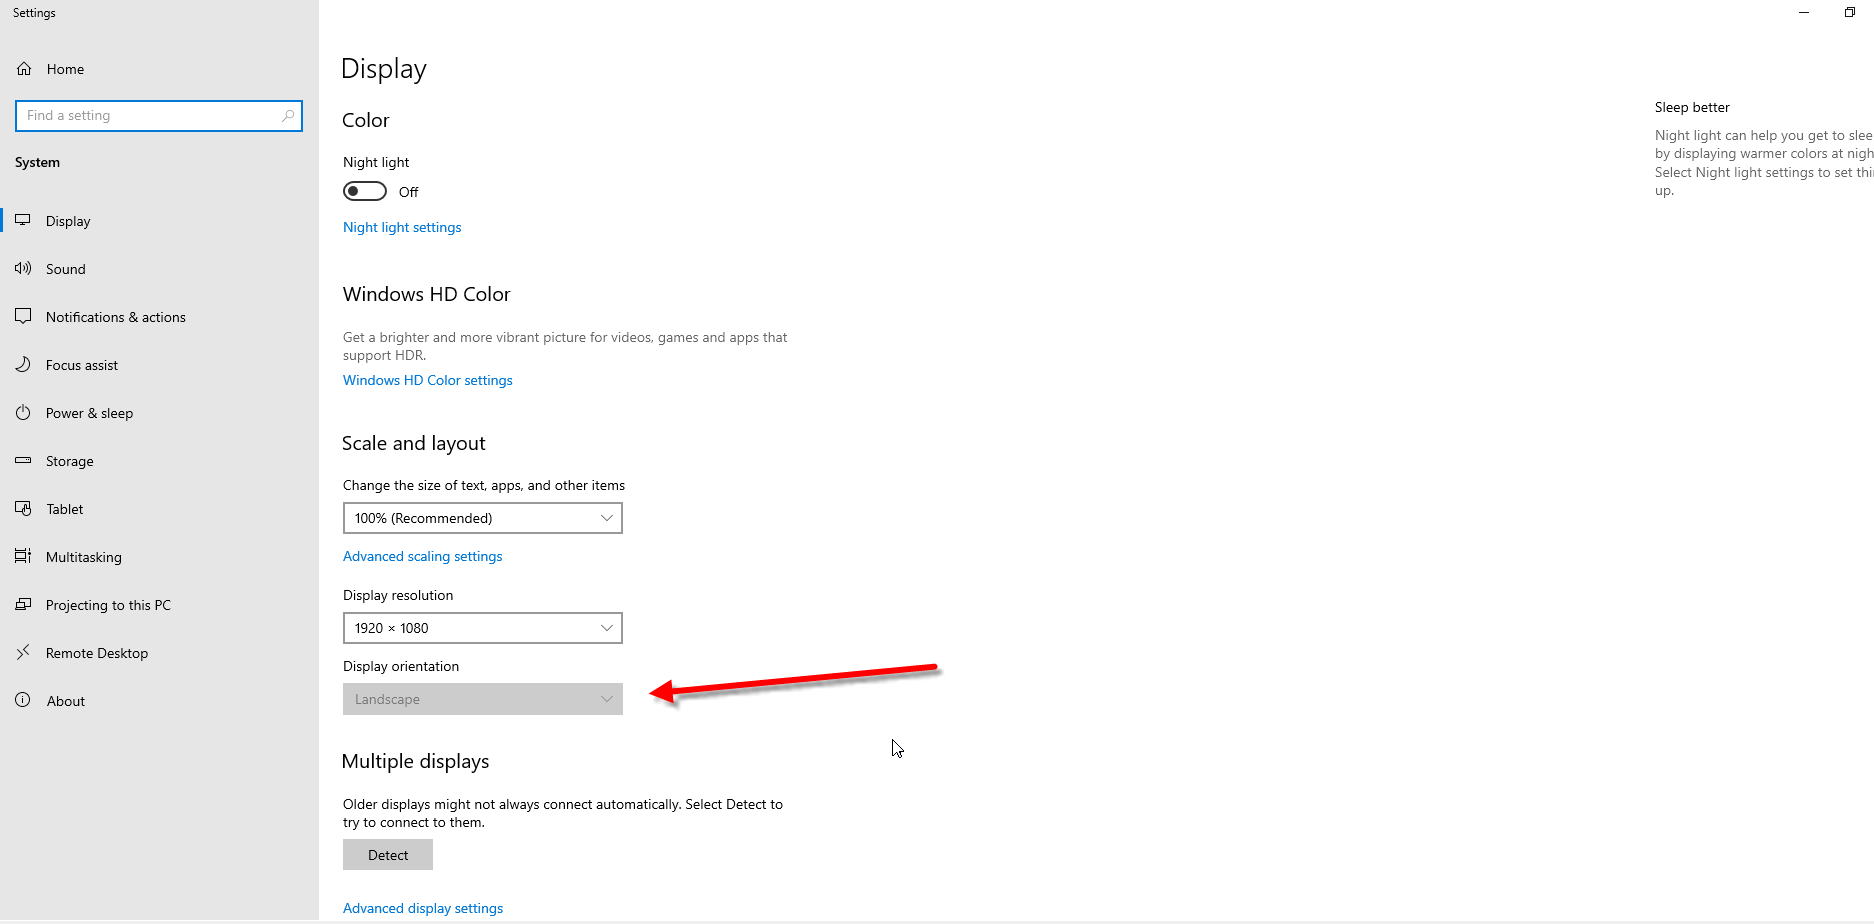Click the Display resolution label
The width and height of the screenshot is (1874, 924).
coord(398,595)
